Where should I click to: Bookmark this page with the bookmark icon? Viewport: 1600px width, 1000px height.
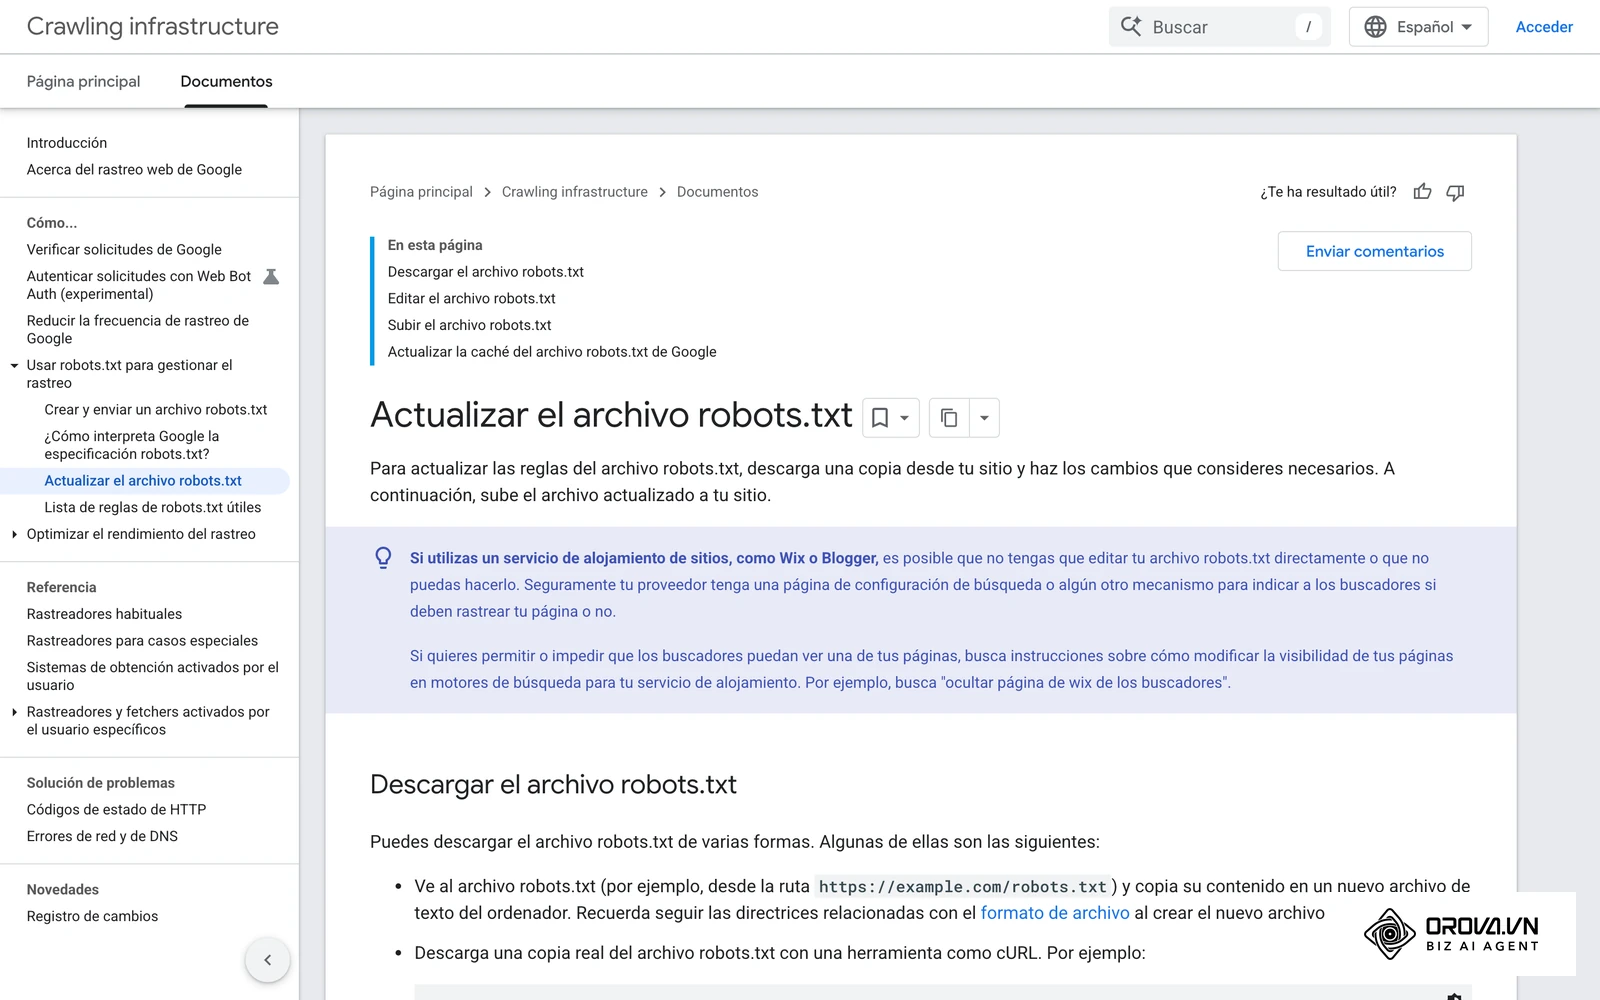(x=880, y=418)
